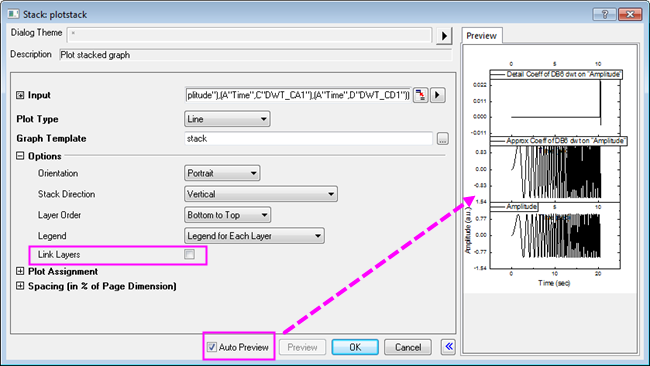The width and height of the screenshot is (650, 366).
Task: Click the Description text 'Plot stacked graph'
Action: click(x=95, y=55)
